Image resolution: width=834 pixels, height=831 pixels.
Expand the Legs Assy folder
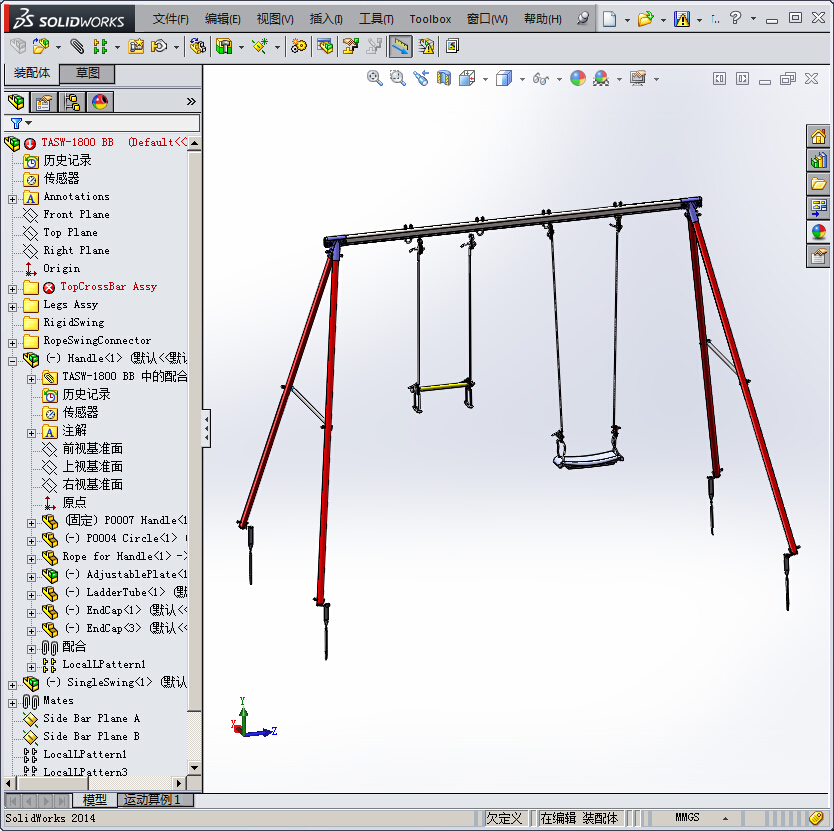click(x=12, y=308)
